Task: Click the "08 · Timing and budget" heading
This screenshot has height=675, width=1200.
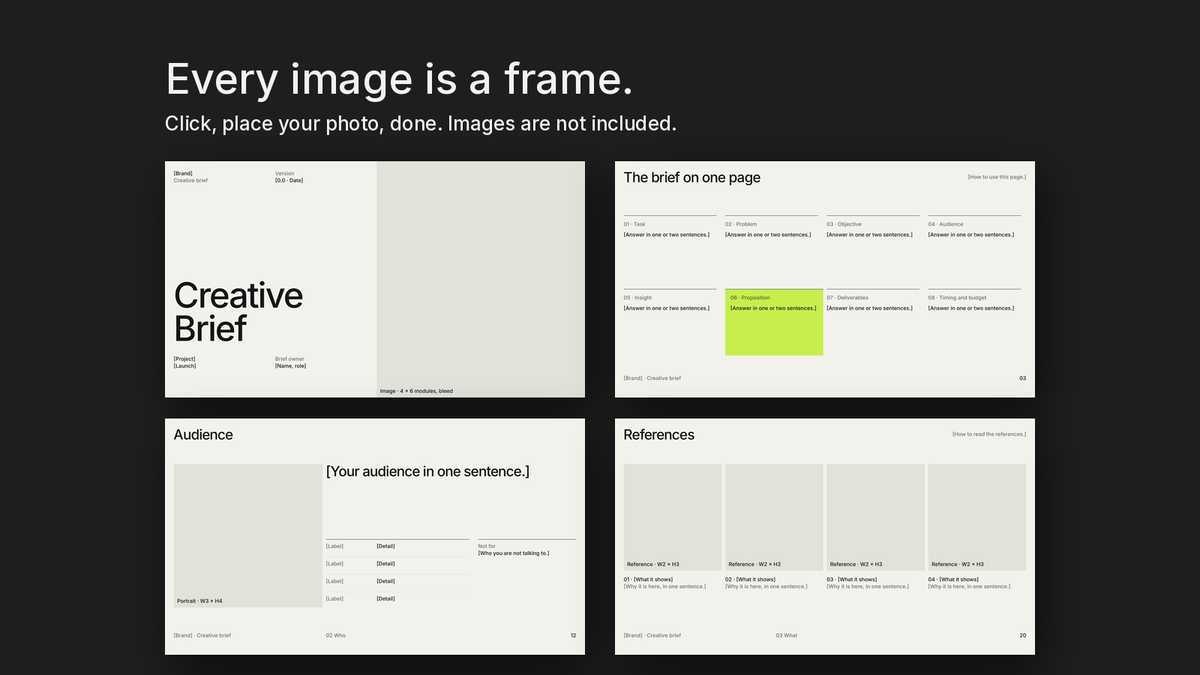Action: pyautogui.click(x=957, y=298)
